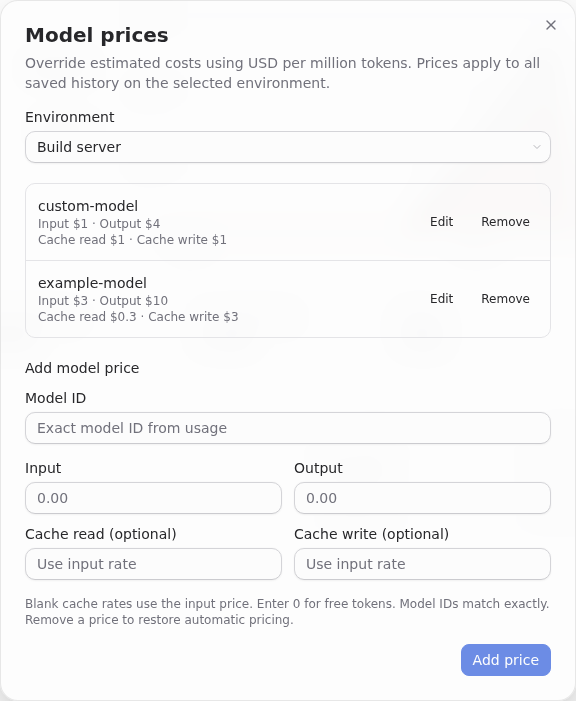Click custom-model Input $1 Output $4 details
576x701 pixels.
[99, 224]
